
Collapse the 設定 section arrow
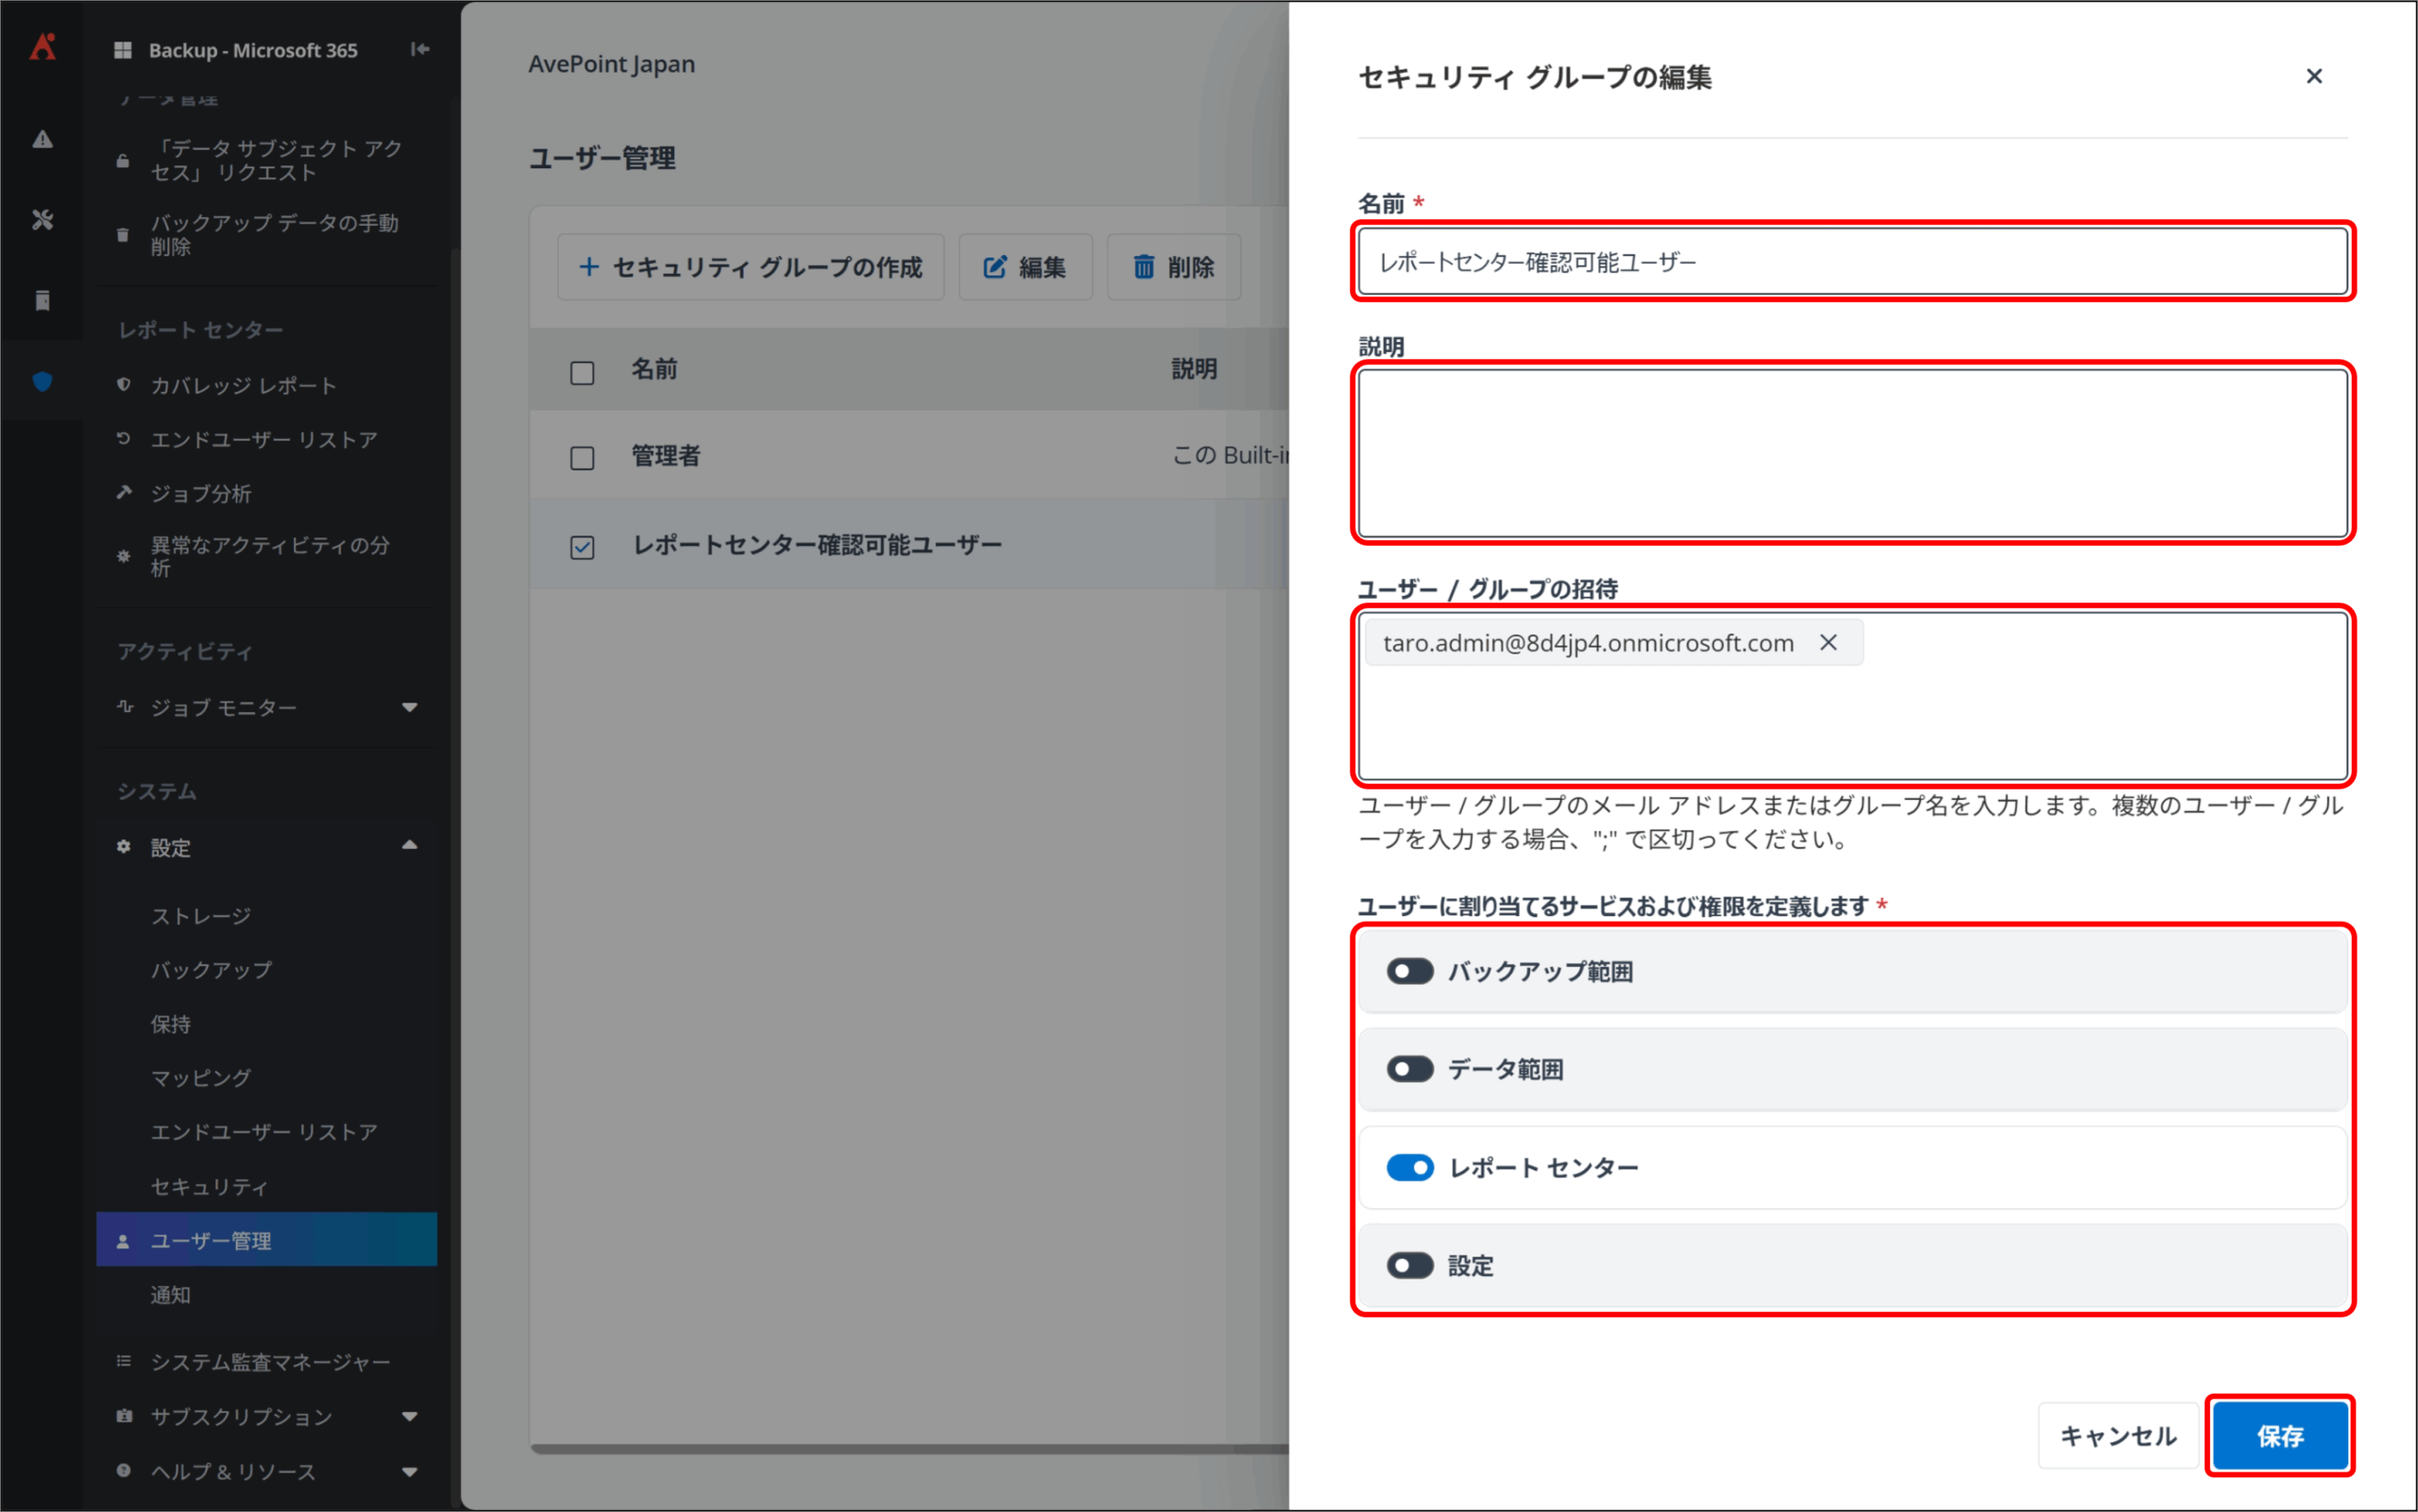[x=409, y=846]
